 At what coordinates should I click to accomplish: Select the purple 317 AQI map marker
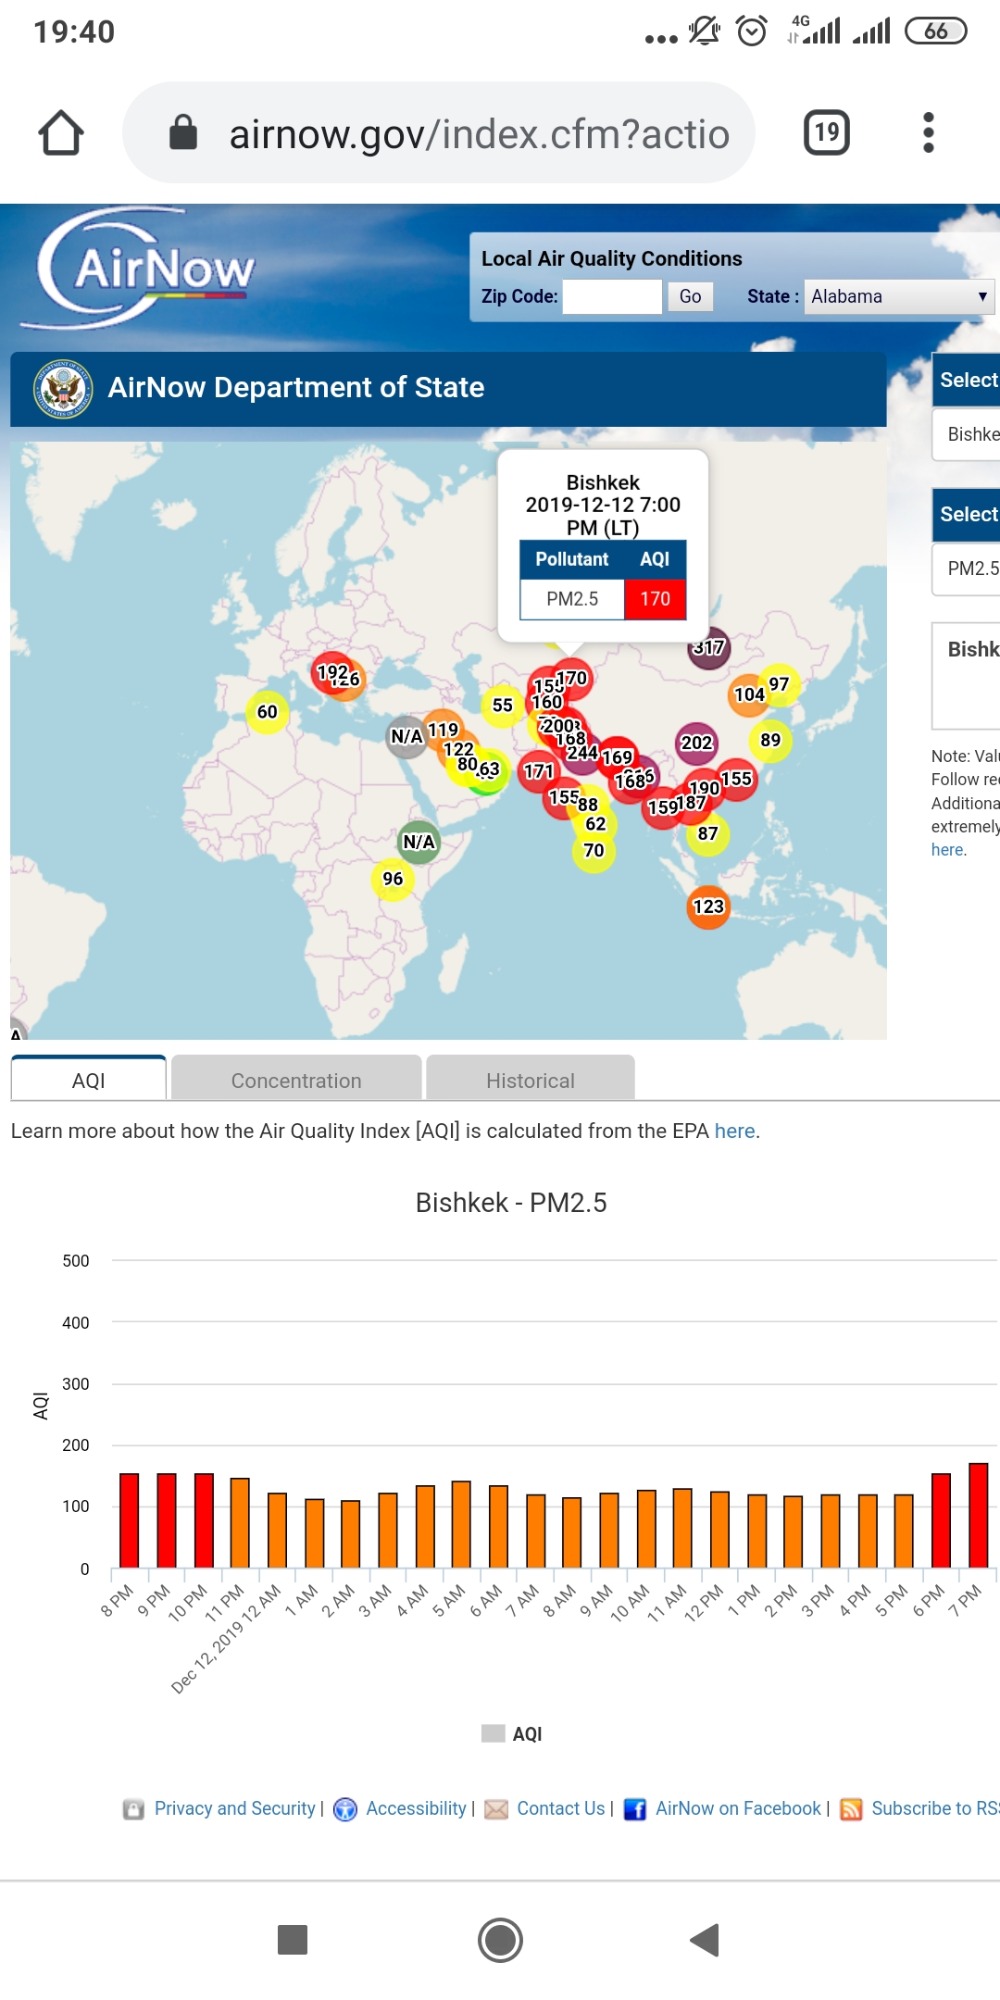click(709, 648)
